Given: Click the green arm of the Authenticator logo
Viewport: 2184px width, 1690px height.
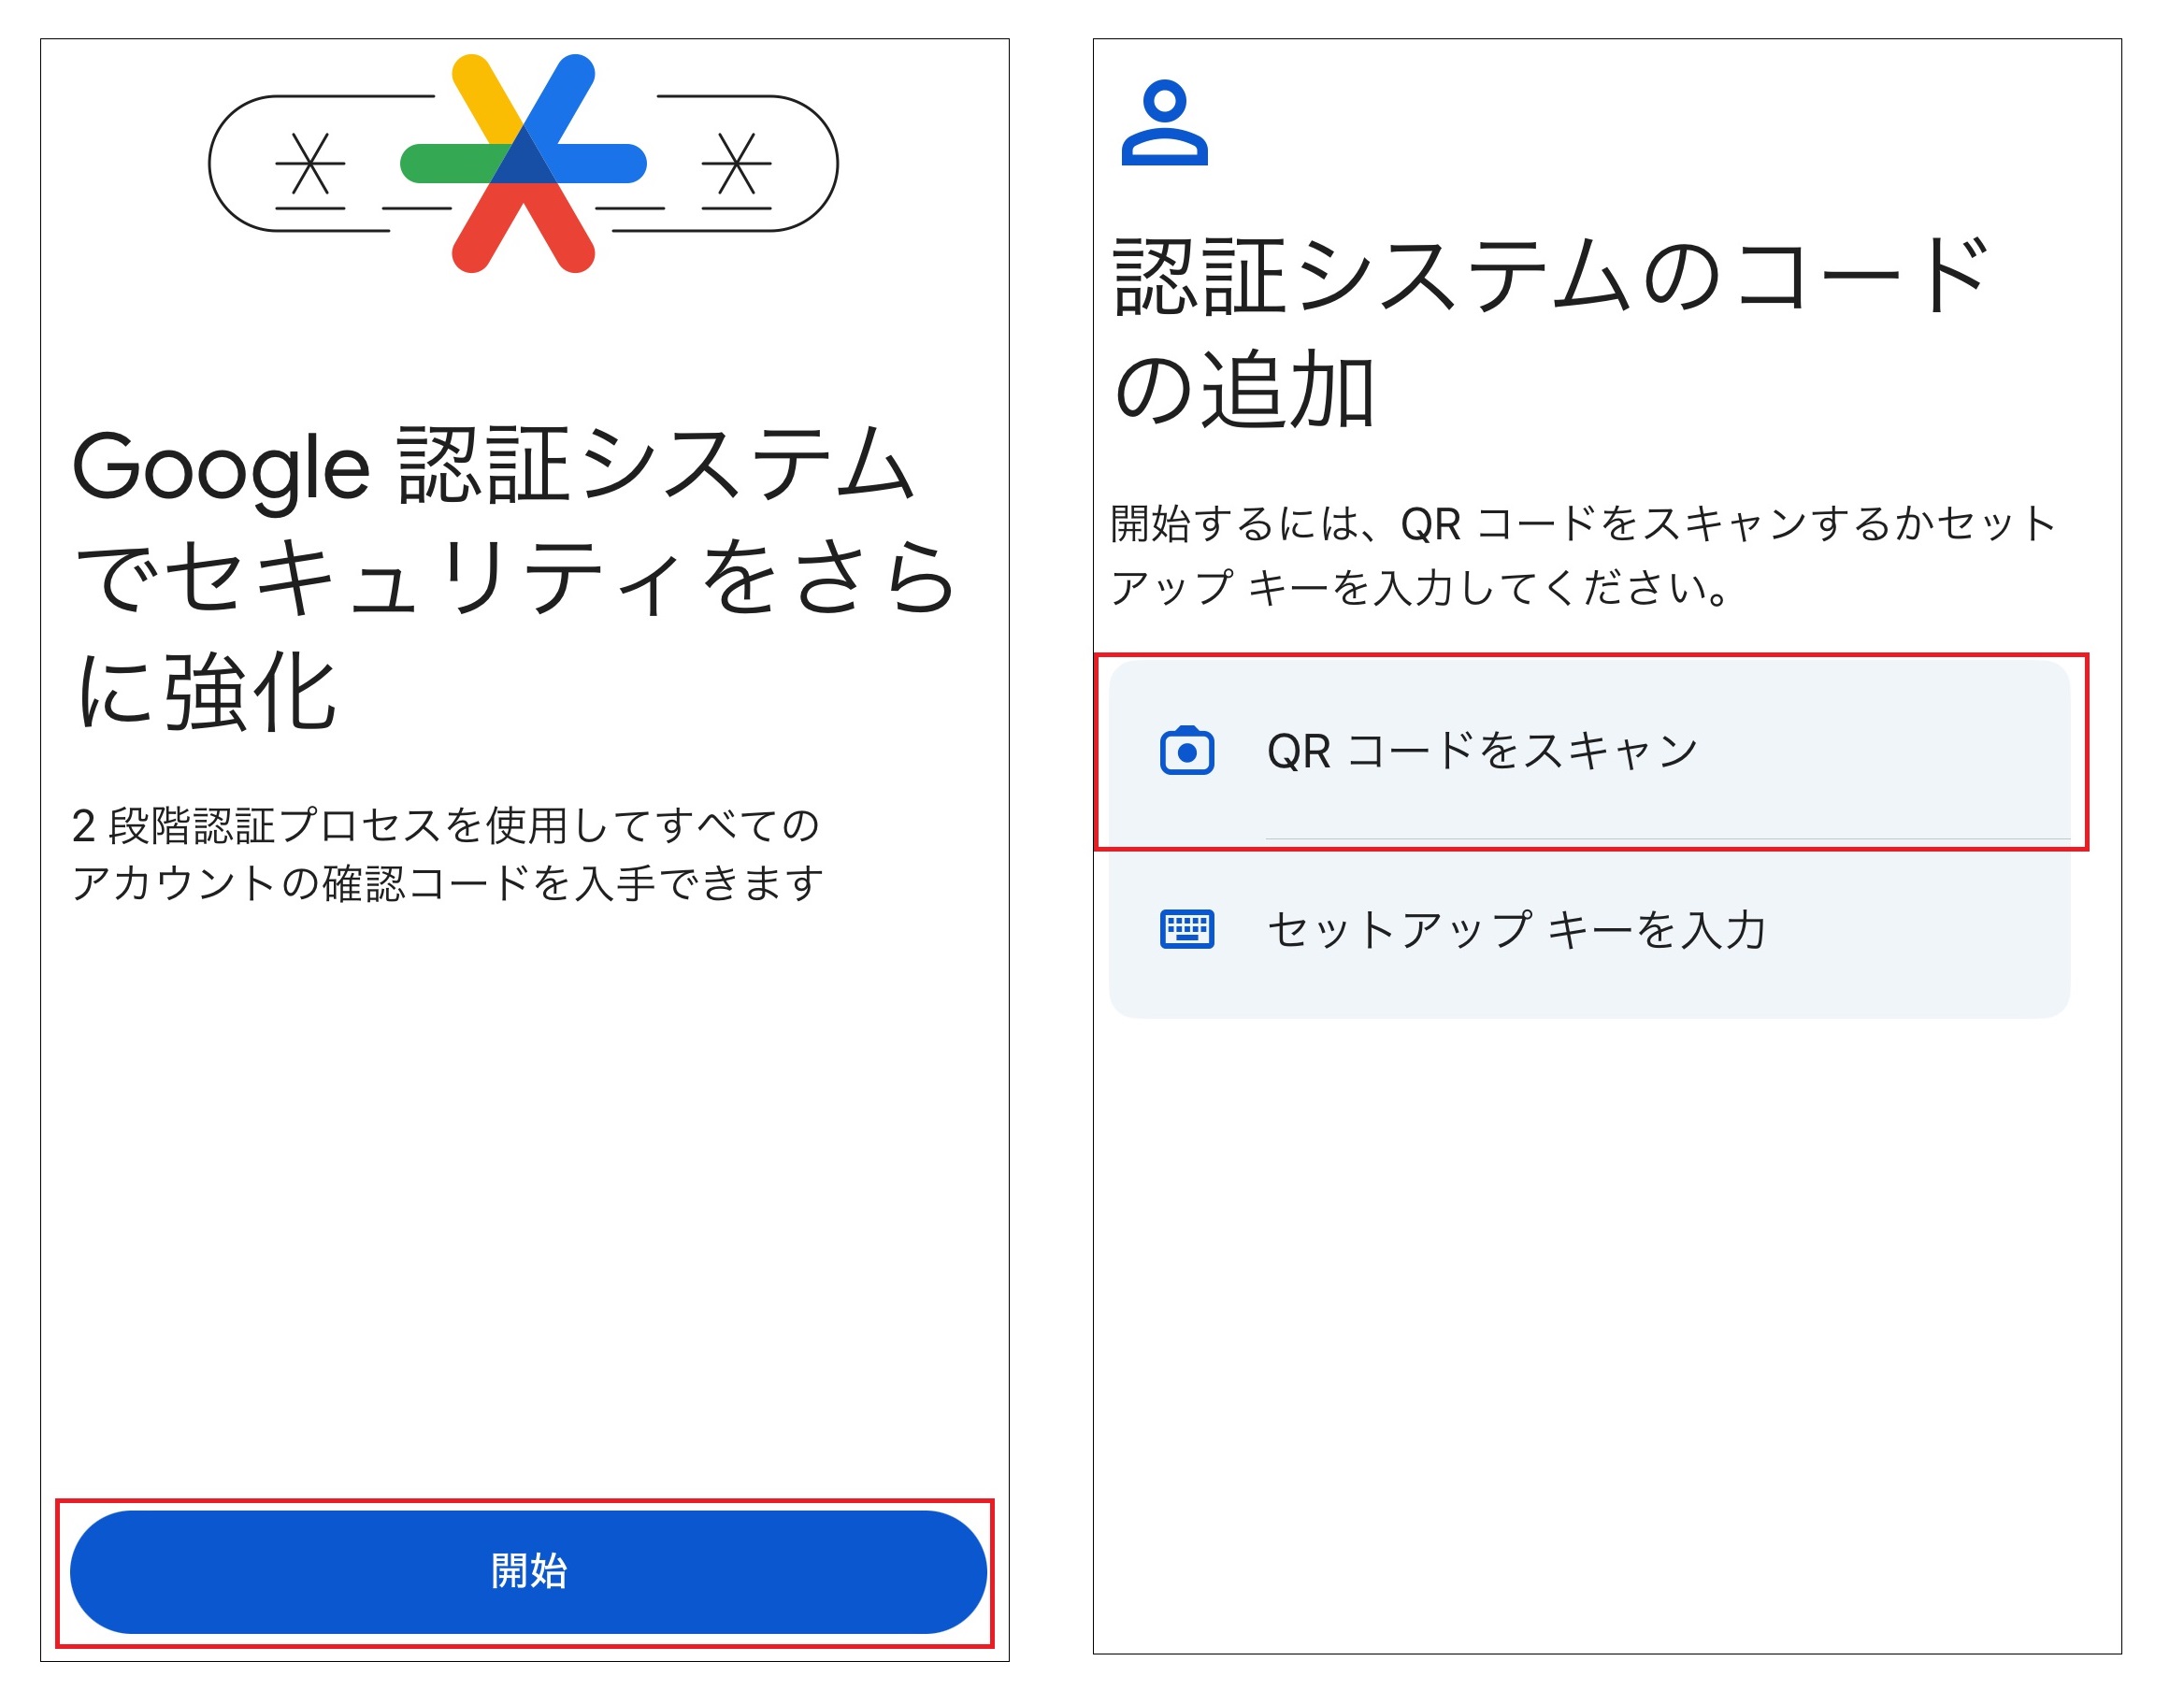Looking at the screenshot, I should [x=451, y=163].
